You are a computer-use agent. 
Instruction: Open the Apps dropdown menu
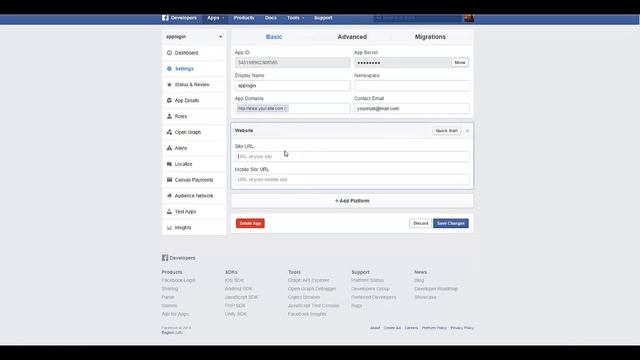(x=216, y=18)
